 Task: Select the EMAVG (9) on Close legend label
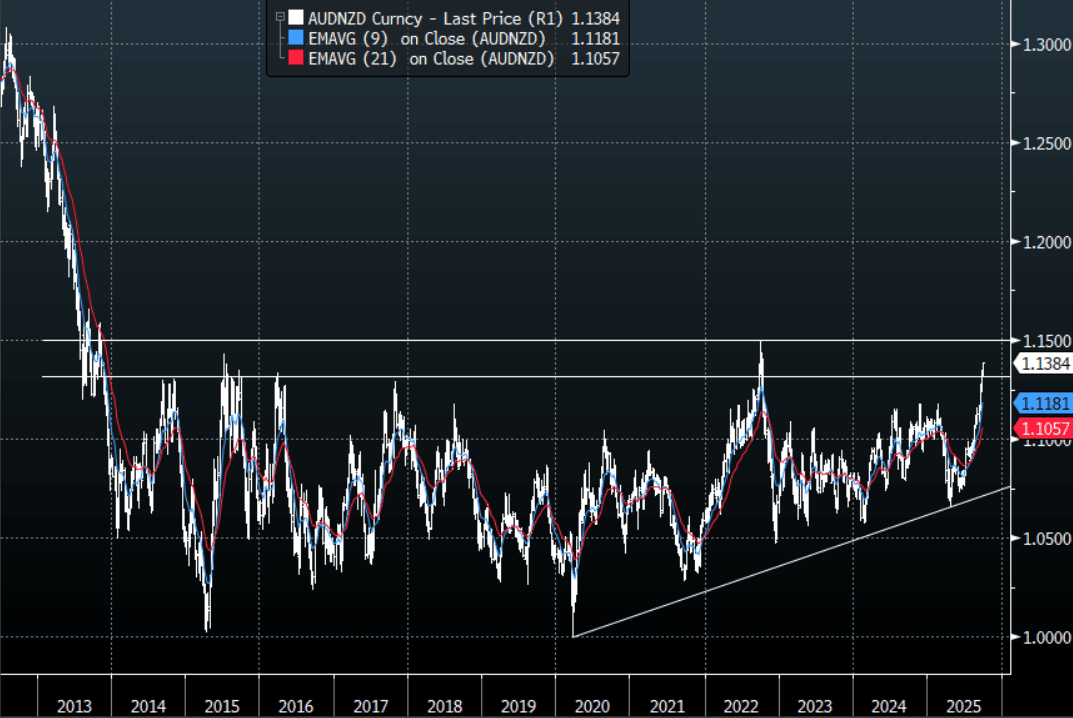[x=427, y=38]
